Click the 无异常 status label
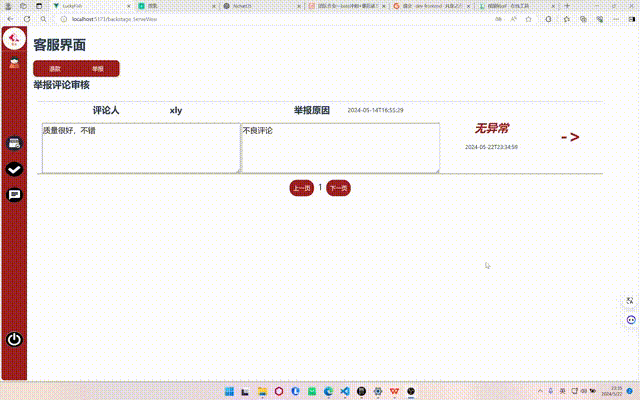640x400 pixels. [x=491, y=129]
